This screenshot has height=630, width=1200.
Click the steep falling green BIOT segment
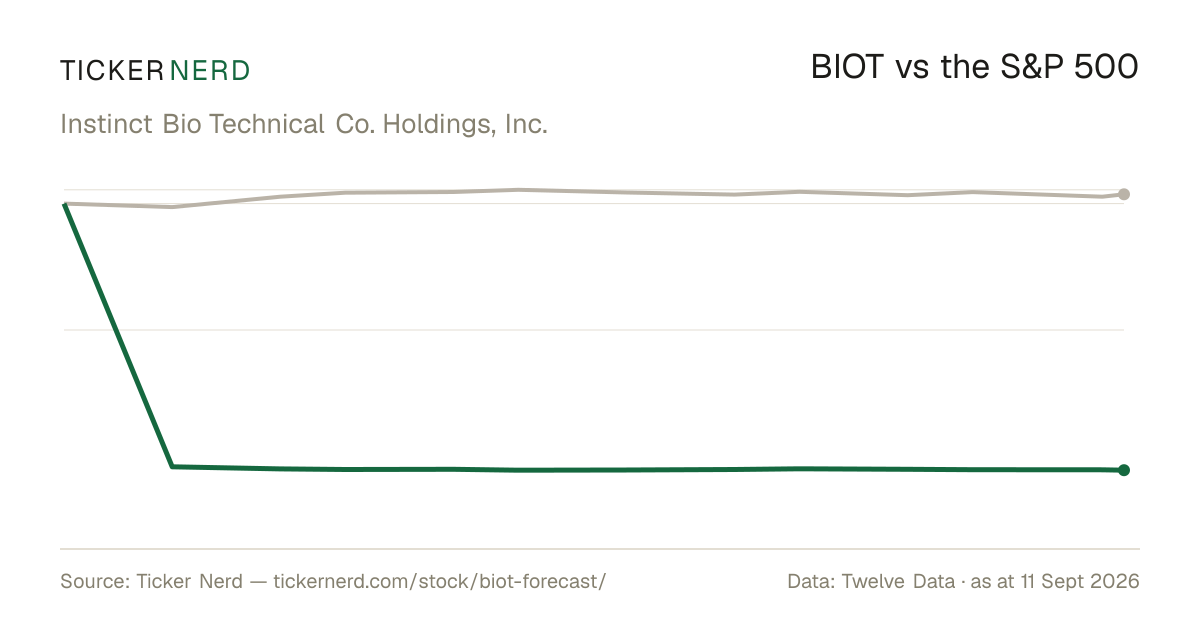tap(119, 335)
